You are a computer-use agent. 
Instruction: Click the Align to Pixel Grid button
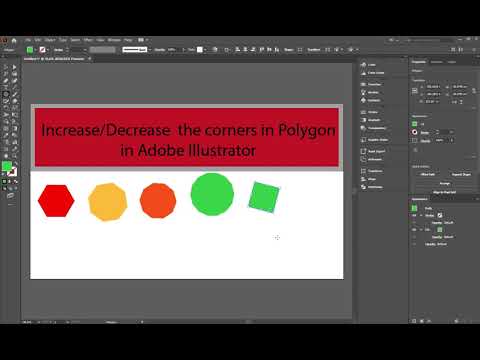445,192
